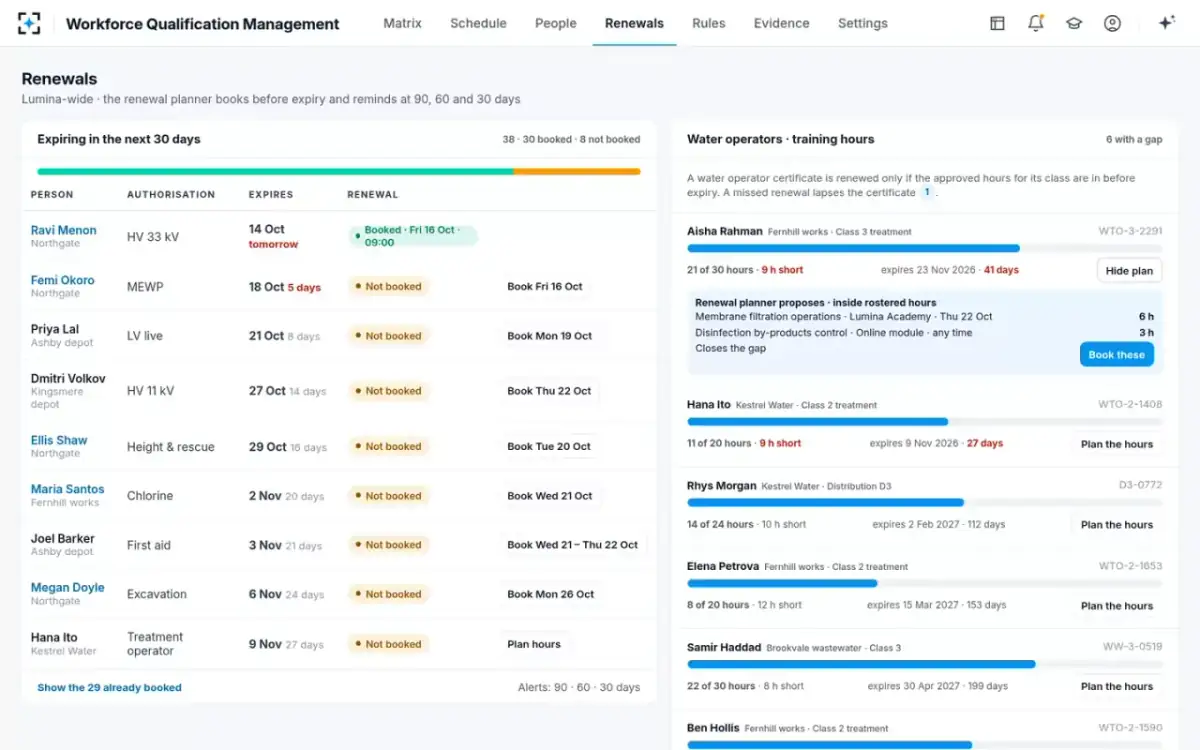Click Book Tue 20 Oct for Ellis Shaw
Image resolution: width=1200 pixels, height=750 pixels.
point(549,446)
